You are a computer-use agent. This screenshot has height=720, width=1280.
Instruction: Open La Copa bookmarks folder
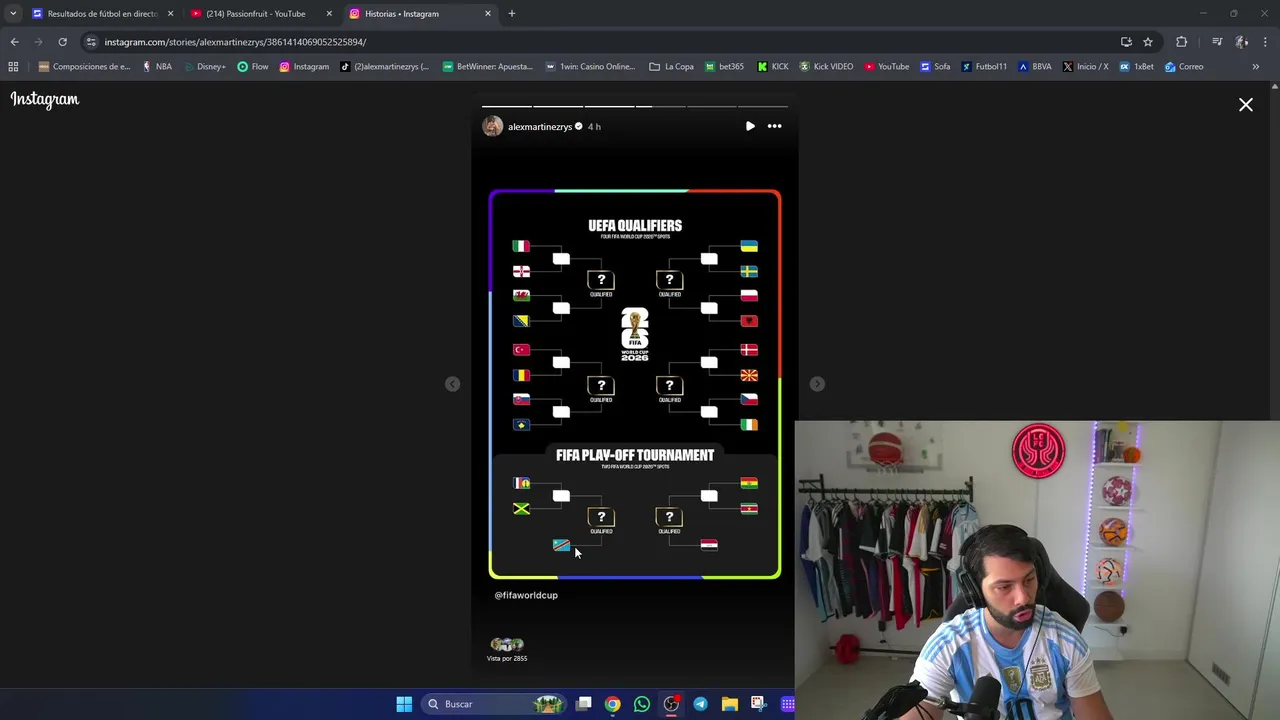click(x=671, y=67)
